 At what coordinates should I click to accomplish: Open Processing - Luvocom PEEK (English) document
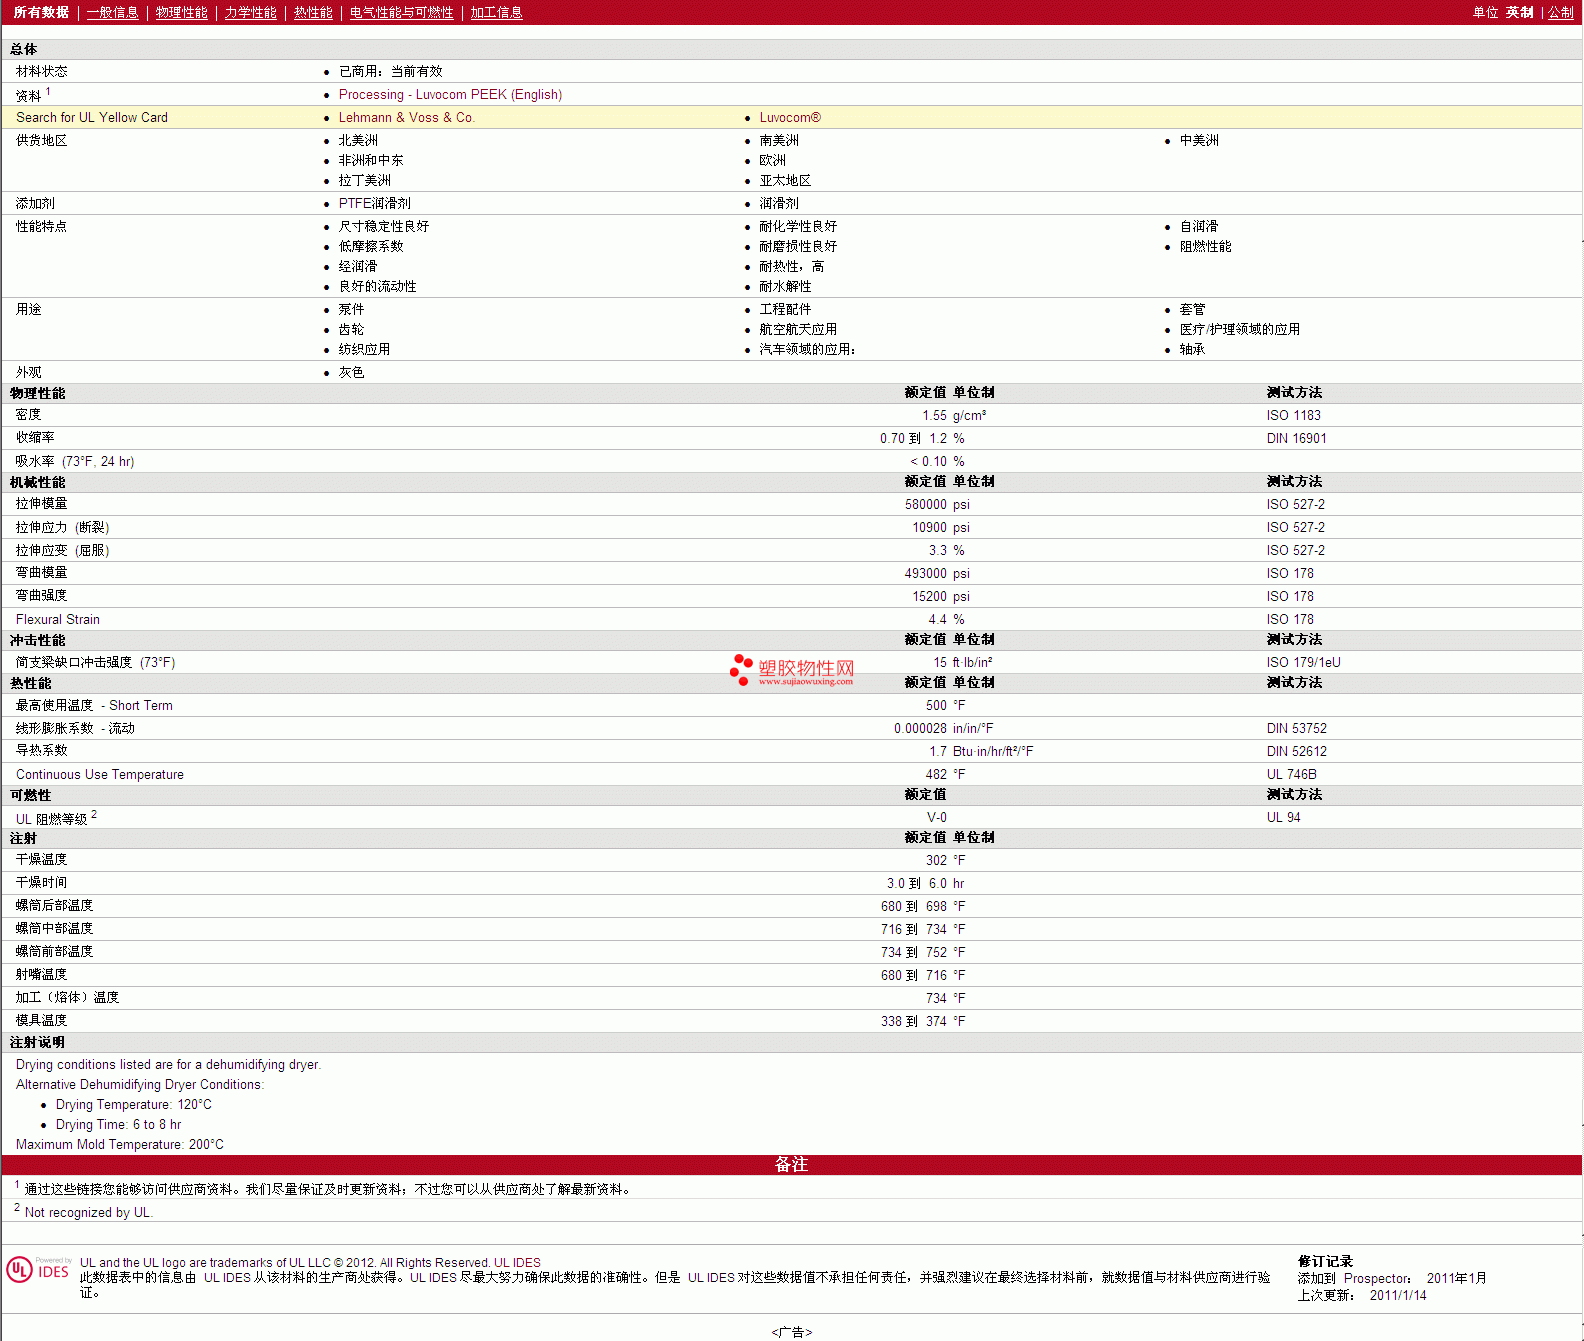(450, 94)
